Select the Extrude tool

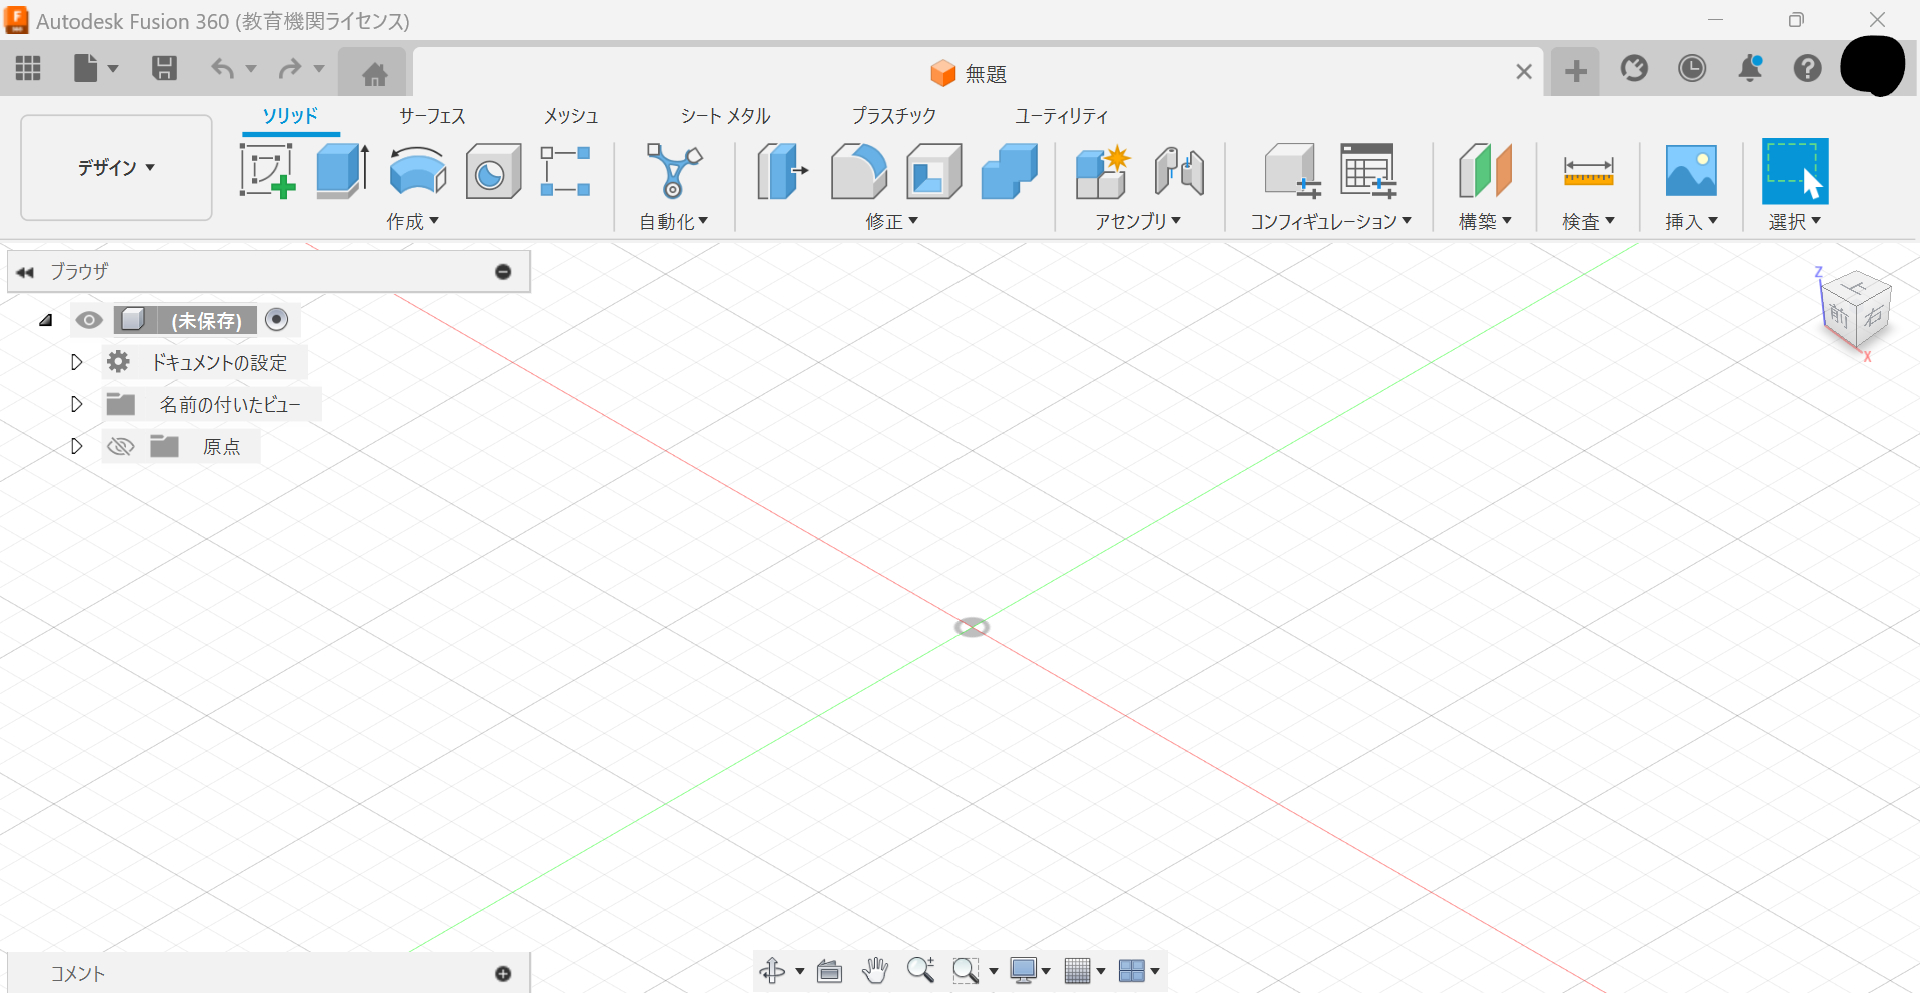(342, 171)
